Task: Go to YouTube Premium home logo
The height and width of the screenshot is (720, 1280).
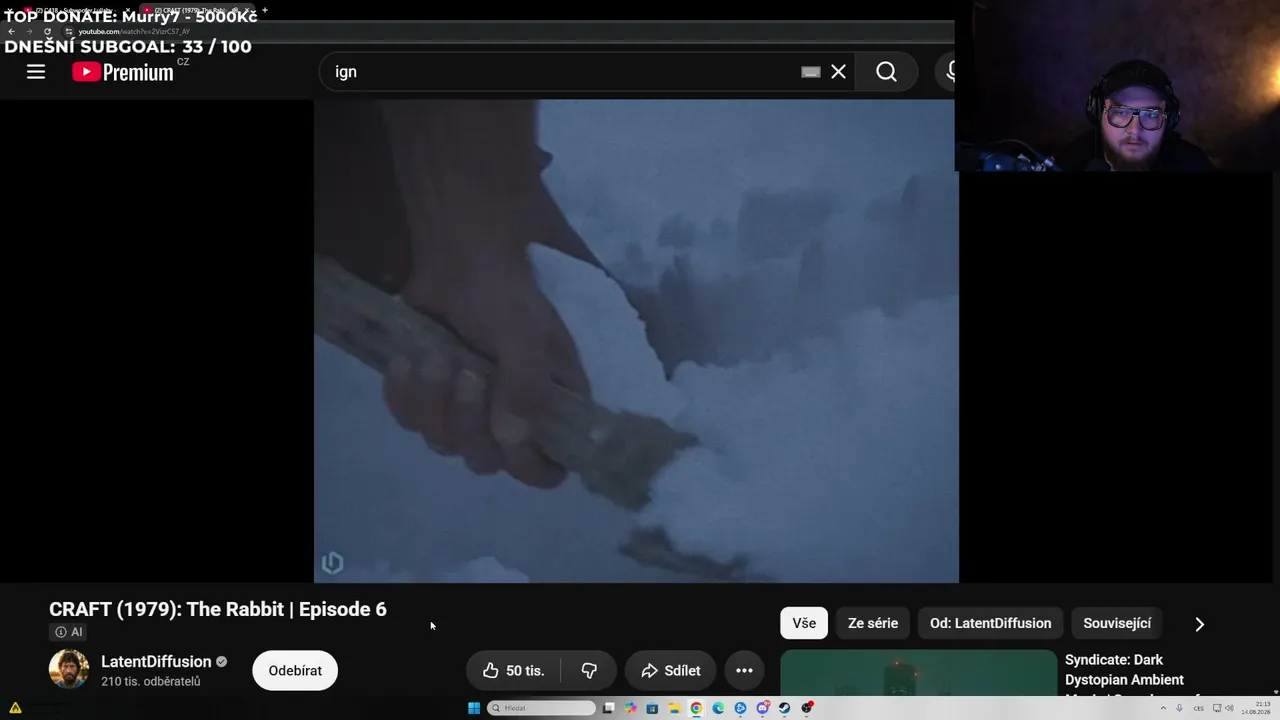Action: 123,72
